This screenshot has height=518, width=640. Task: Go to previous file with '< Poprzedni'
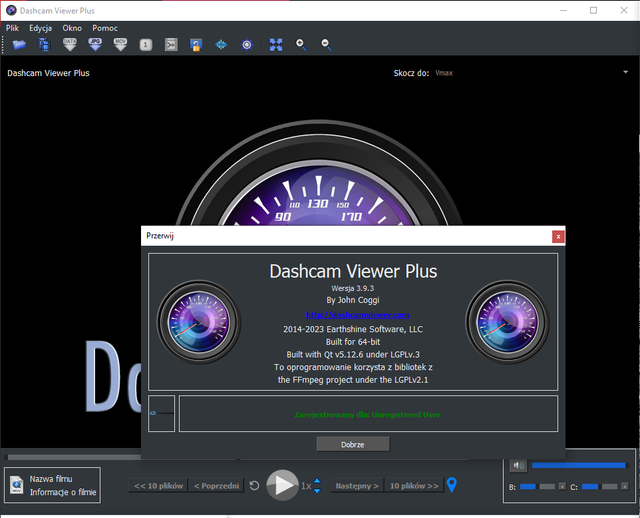(x=217, y=486)
